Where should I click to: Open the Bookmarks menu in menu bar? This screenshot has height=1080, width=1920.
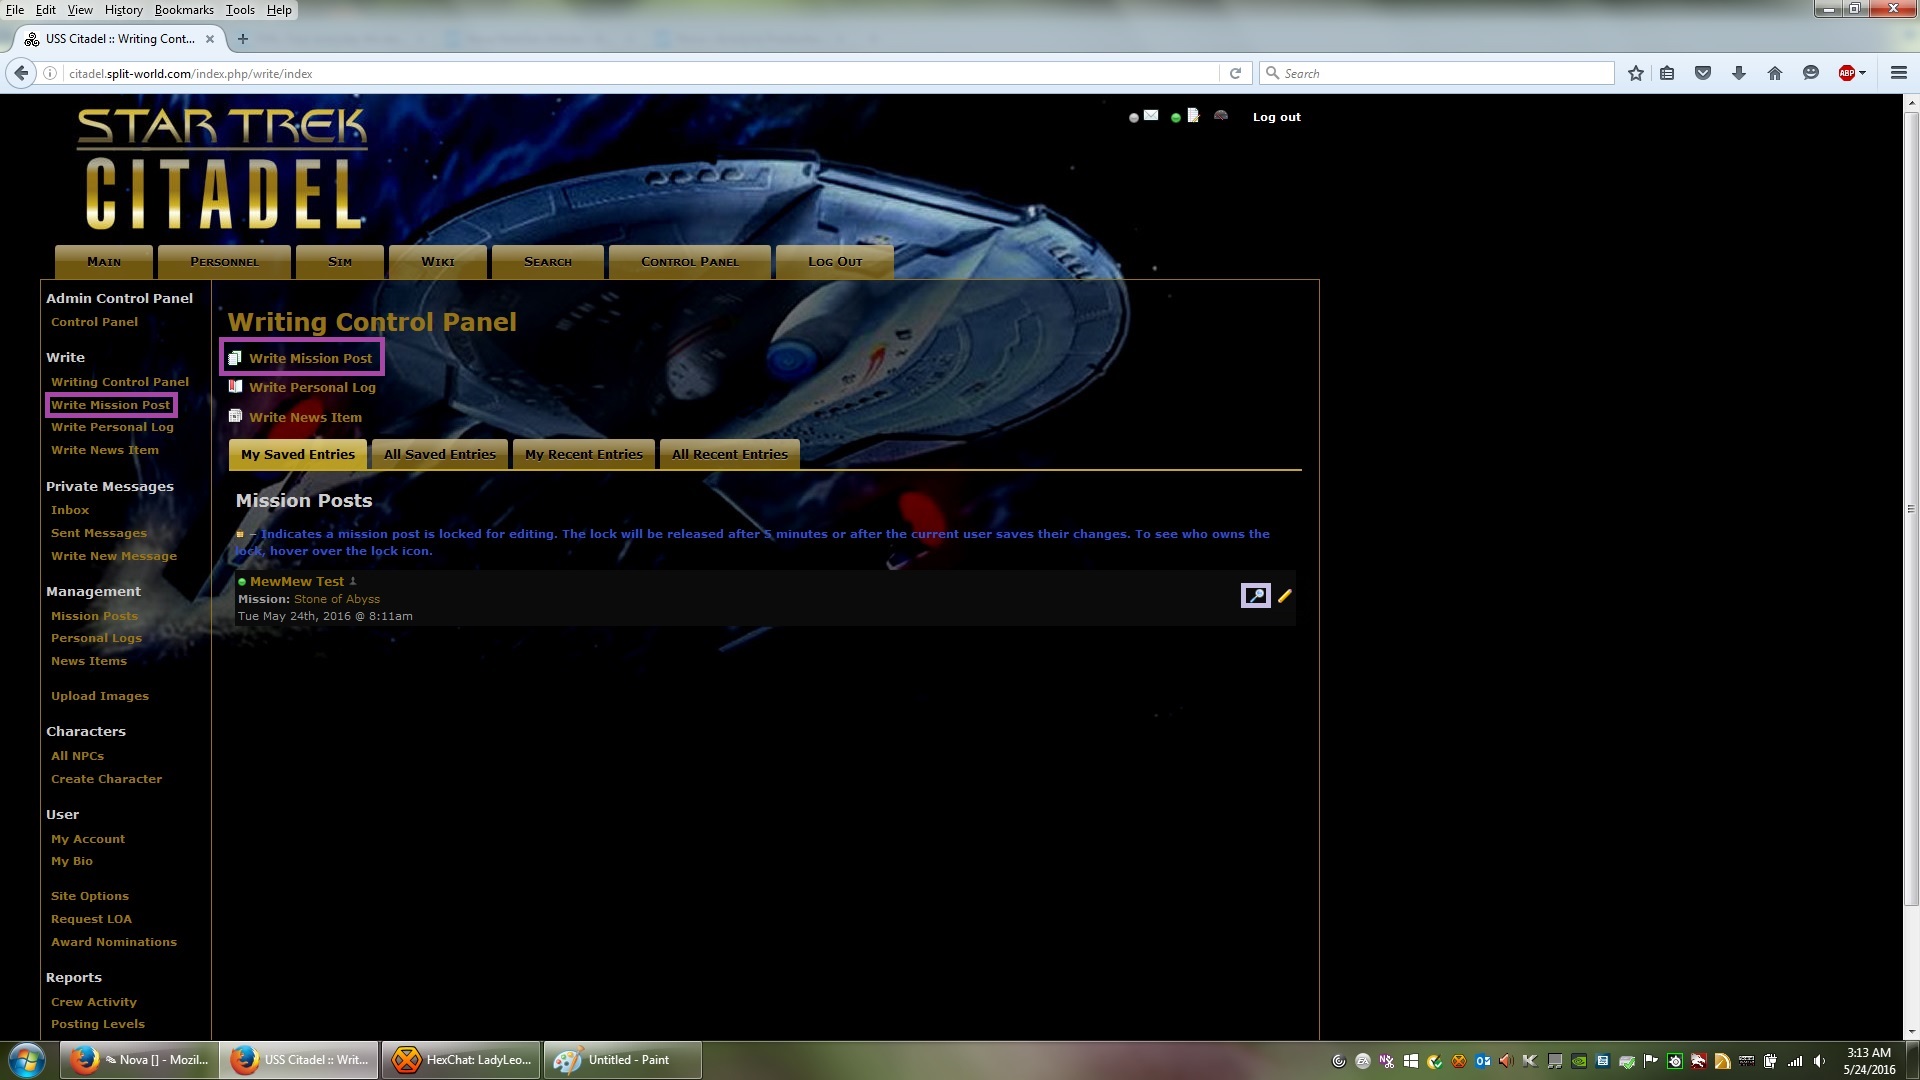tap(184, 10)
